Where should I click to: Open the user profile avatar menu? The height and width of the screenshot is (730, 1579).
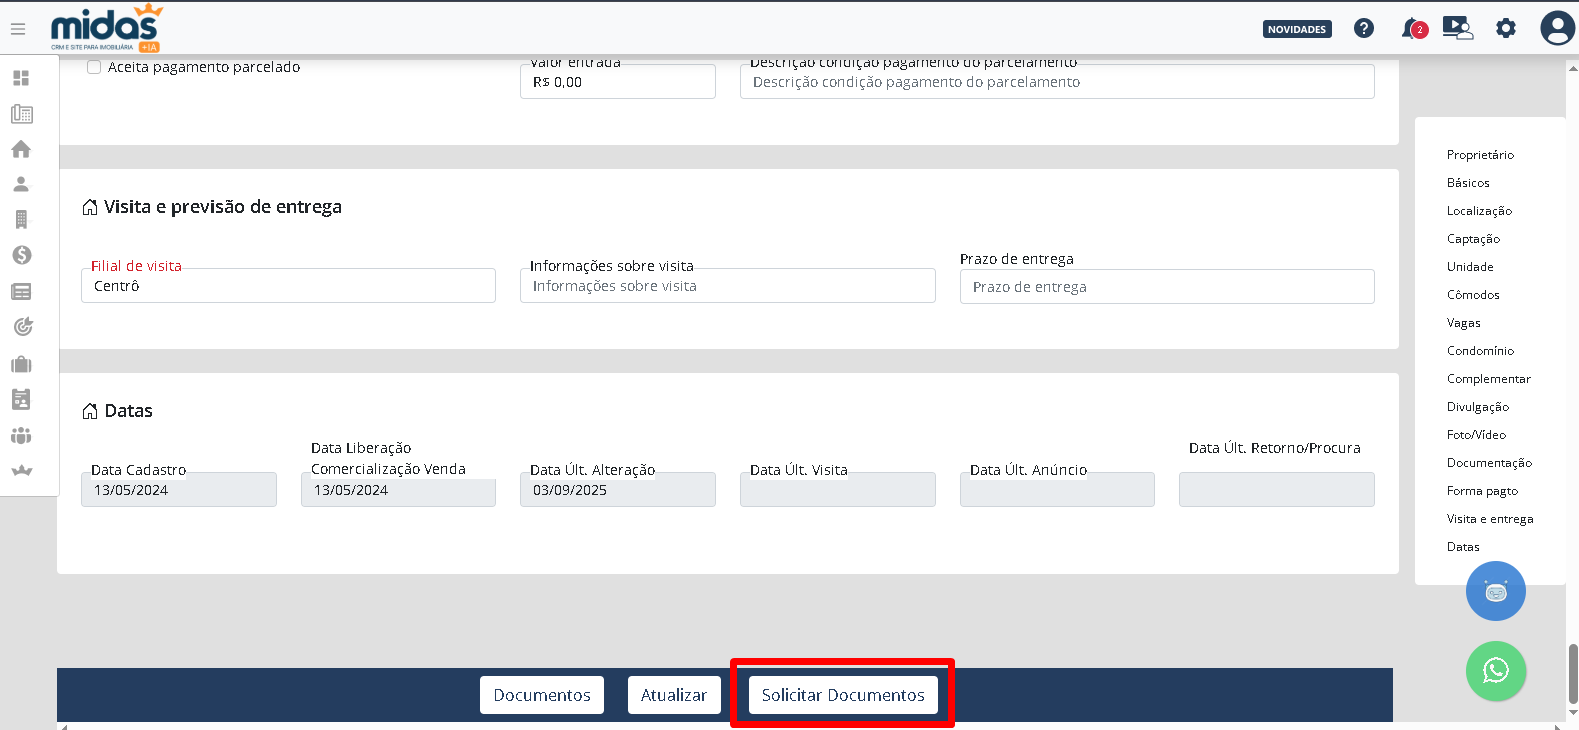click(x=1556, y=28)
